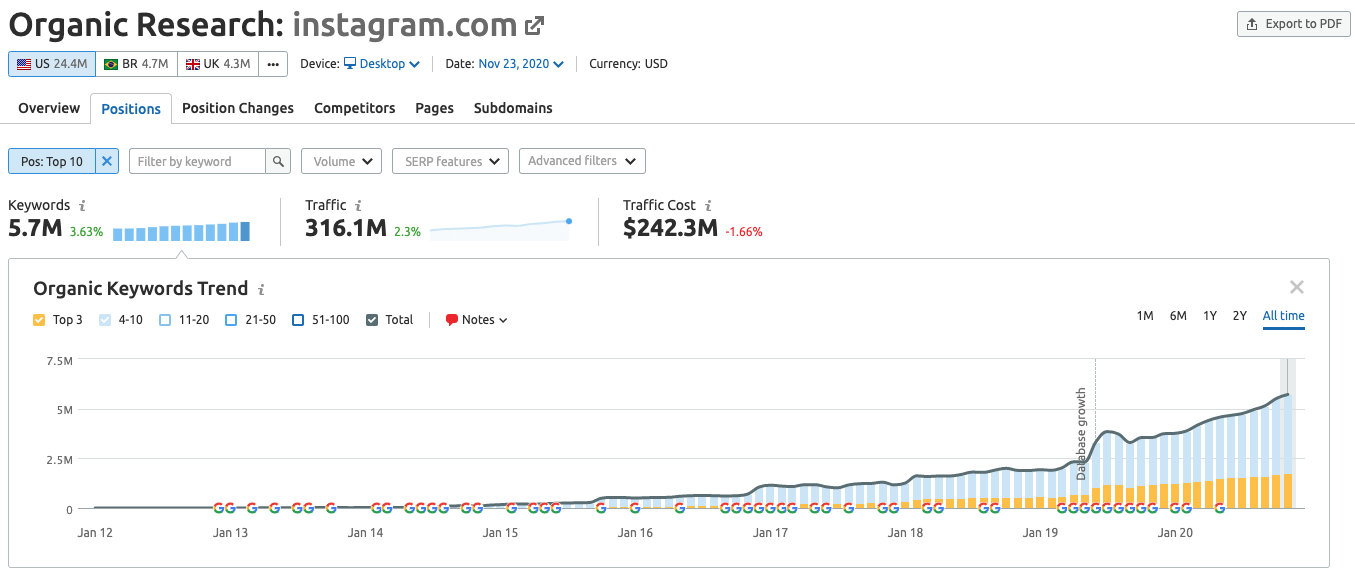Toggle the Top 3 checkbox in legend
The height and width of the screenshot is (575, 1355).
tap(40, 320)
